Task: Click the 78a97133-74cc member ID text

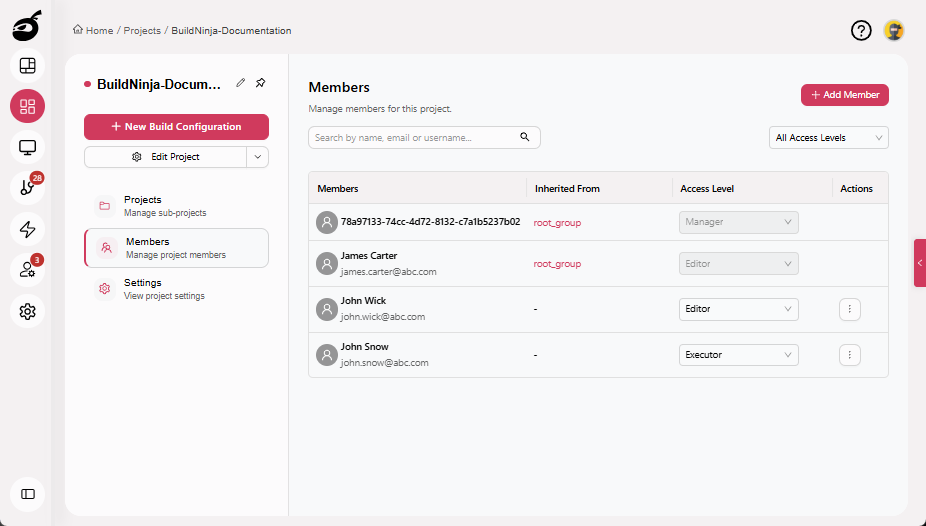Action: (431, 222)
